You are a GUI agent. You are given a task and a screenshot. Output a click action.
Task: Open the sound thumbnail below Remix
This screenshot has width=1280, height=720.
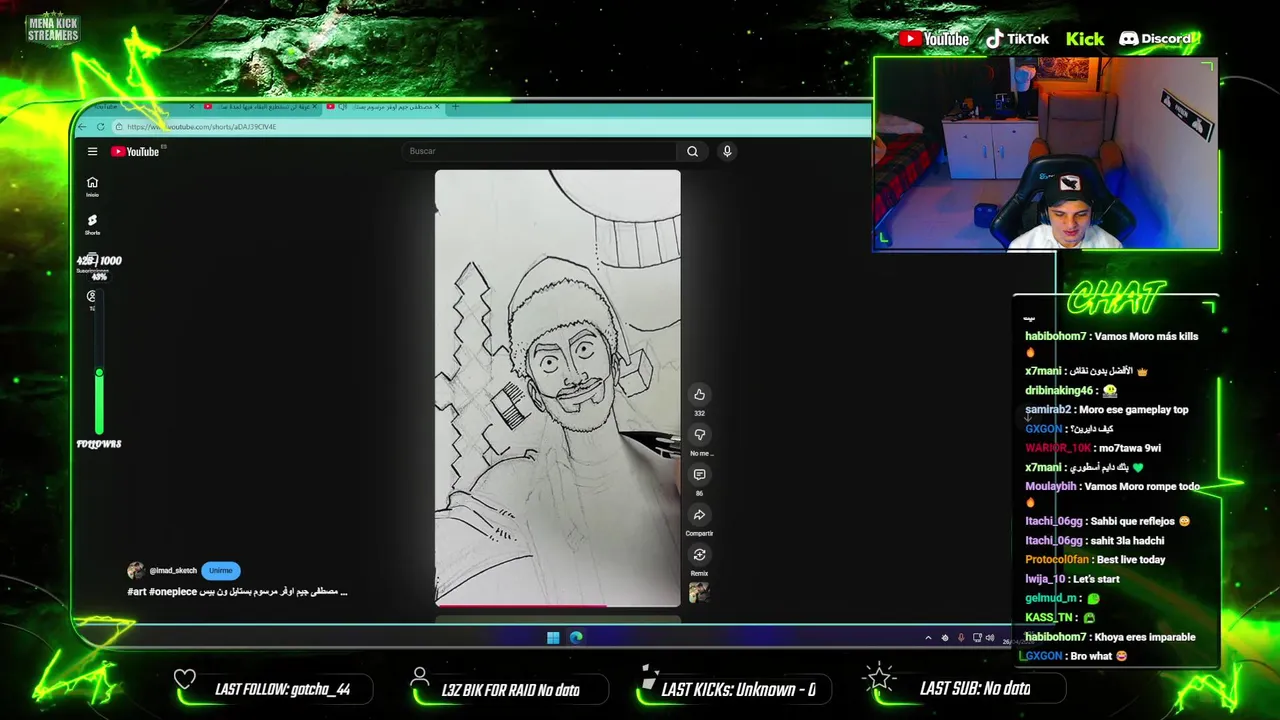coord(699,592)
